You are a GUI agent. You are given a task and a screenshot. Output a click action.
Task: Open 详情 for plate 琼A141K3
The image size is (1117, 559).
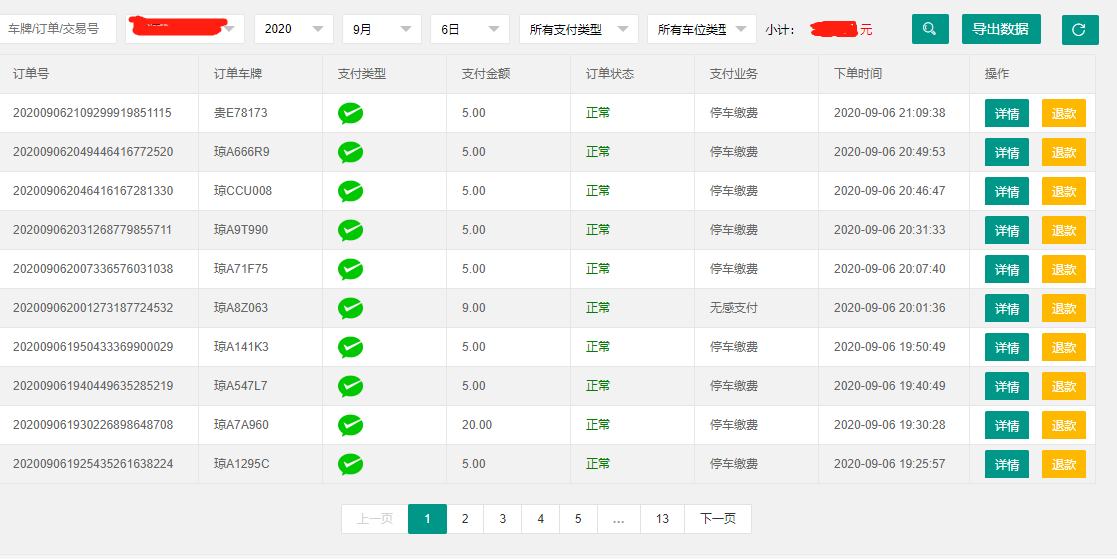coord(1007,348)
